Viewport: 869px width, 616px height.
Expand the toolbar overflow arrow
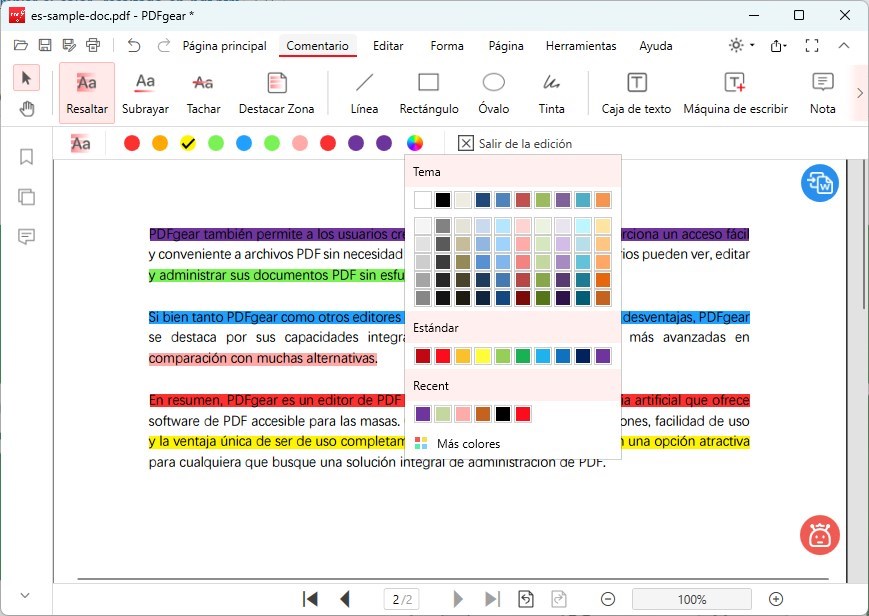(x=859, y=93)
